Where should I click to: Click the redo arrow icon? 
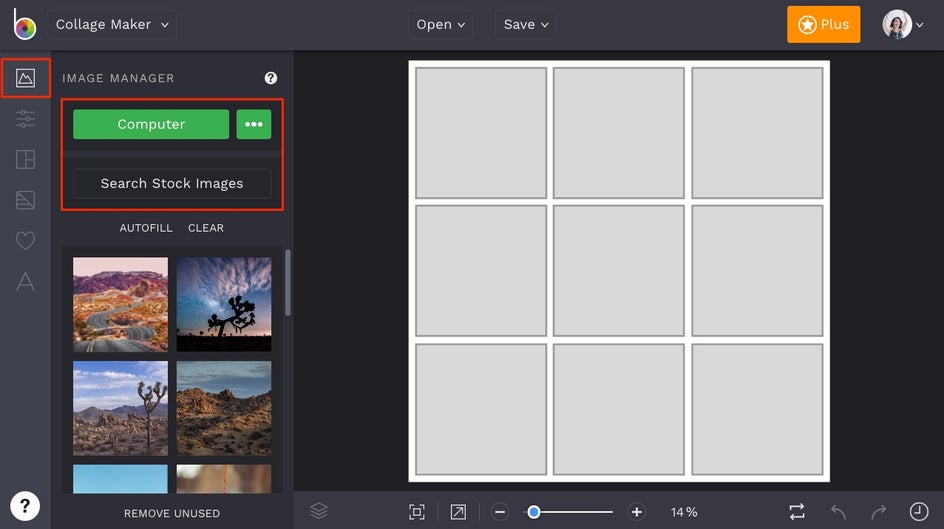tap(878, 512)
